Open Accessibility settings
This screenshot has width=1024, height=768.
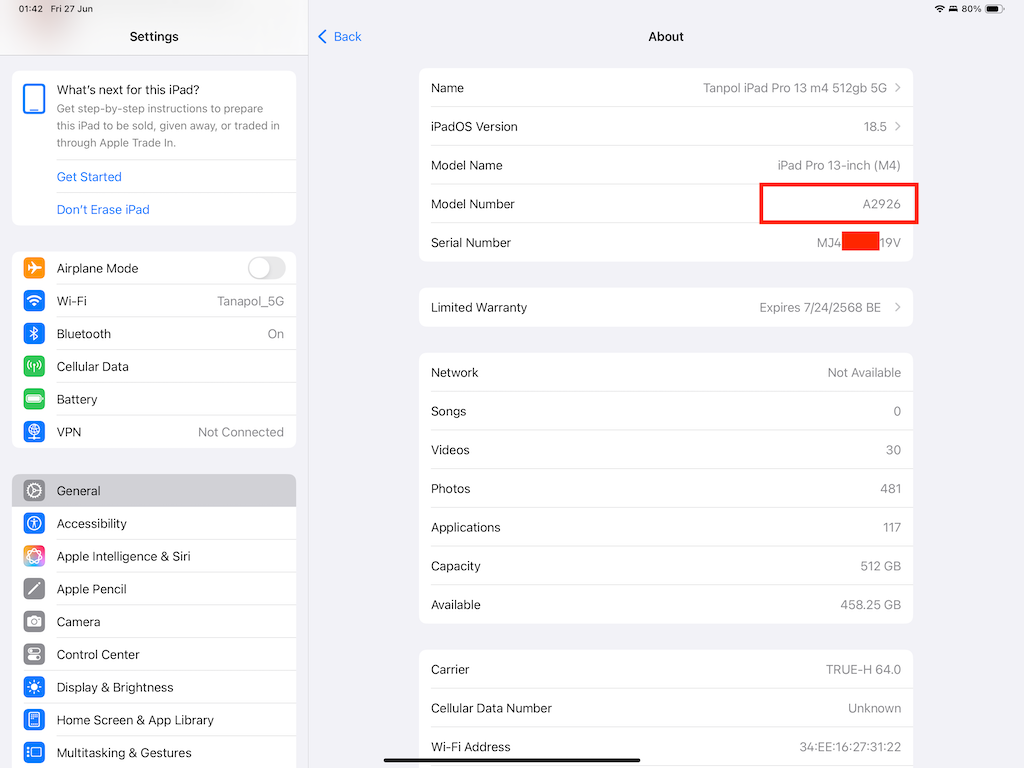154,522
